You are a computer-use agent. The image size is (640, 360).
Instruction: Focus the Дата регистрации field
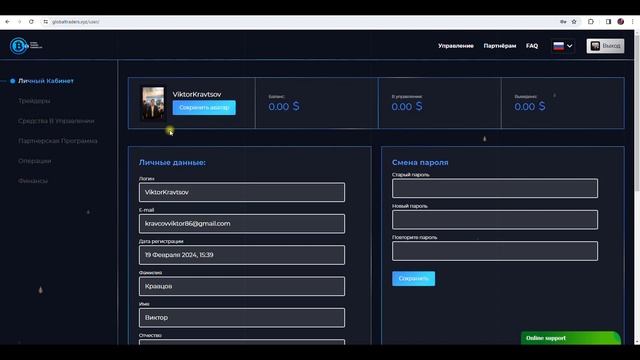(x=242, y=255)
